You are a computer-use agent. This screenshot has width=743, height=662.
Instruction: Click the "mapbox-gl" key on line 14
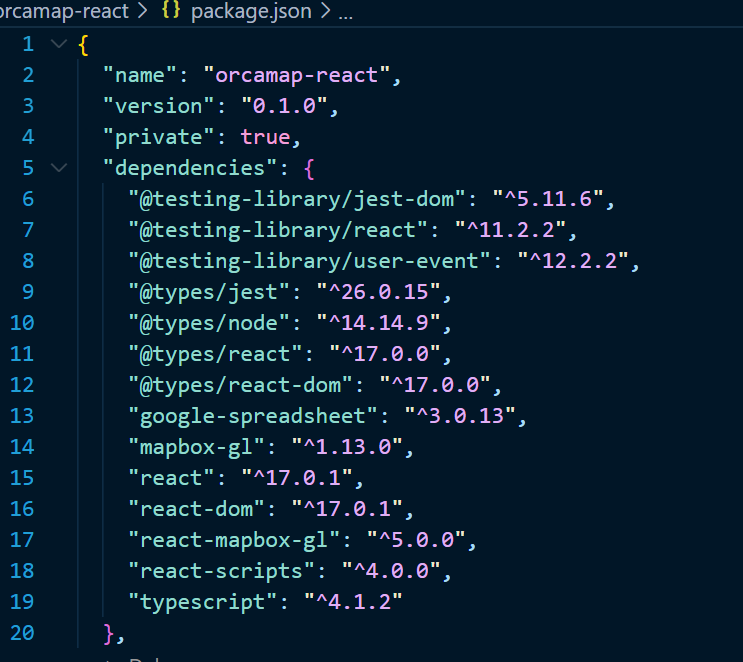[197, 447]
